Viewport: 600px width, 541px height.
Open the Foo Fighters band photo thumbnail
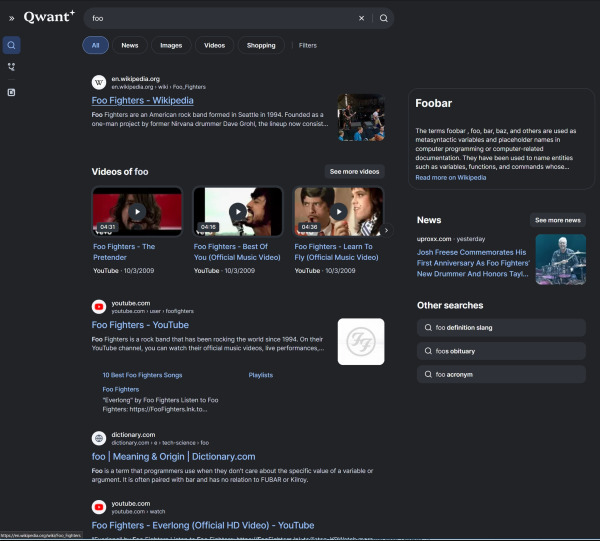point(361,117)
